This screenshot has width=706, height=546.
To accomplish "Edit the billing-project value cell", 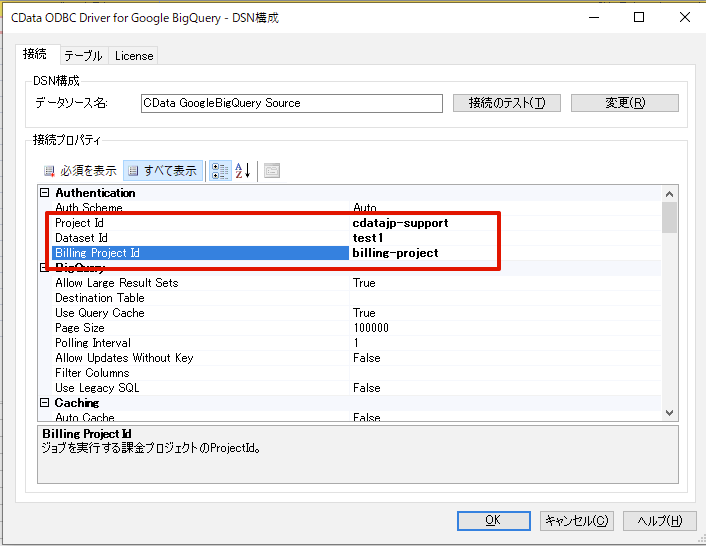I will (505, 253).
